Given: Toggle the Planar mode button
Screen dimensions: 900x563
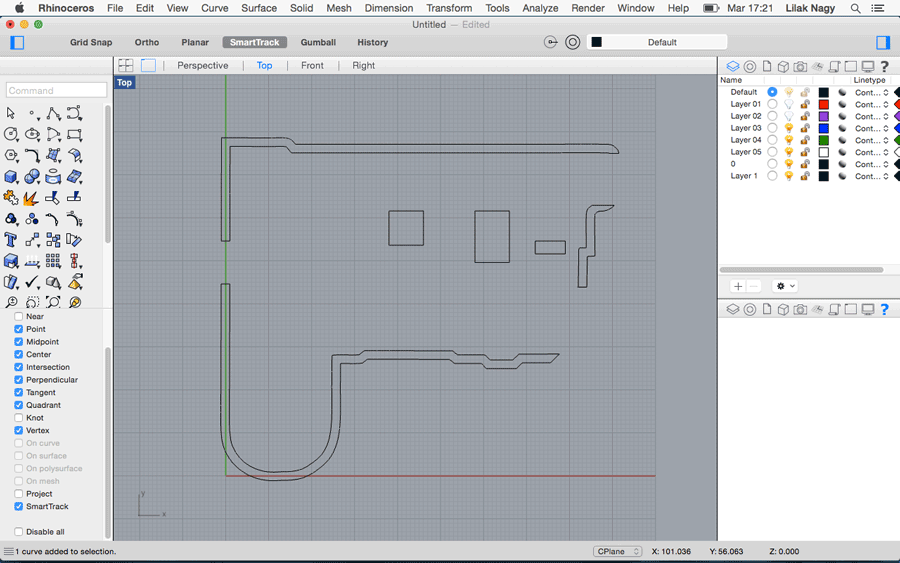Looking at the screenshot, I should pos(195,42).
